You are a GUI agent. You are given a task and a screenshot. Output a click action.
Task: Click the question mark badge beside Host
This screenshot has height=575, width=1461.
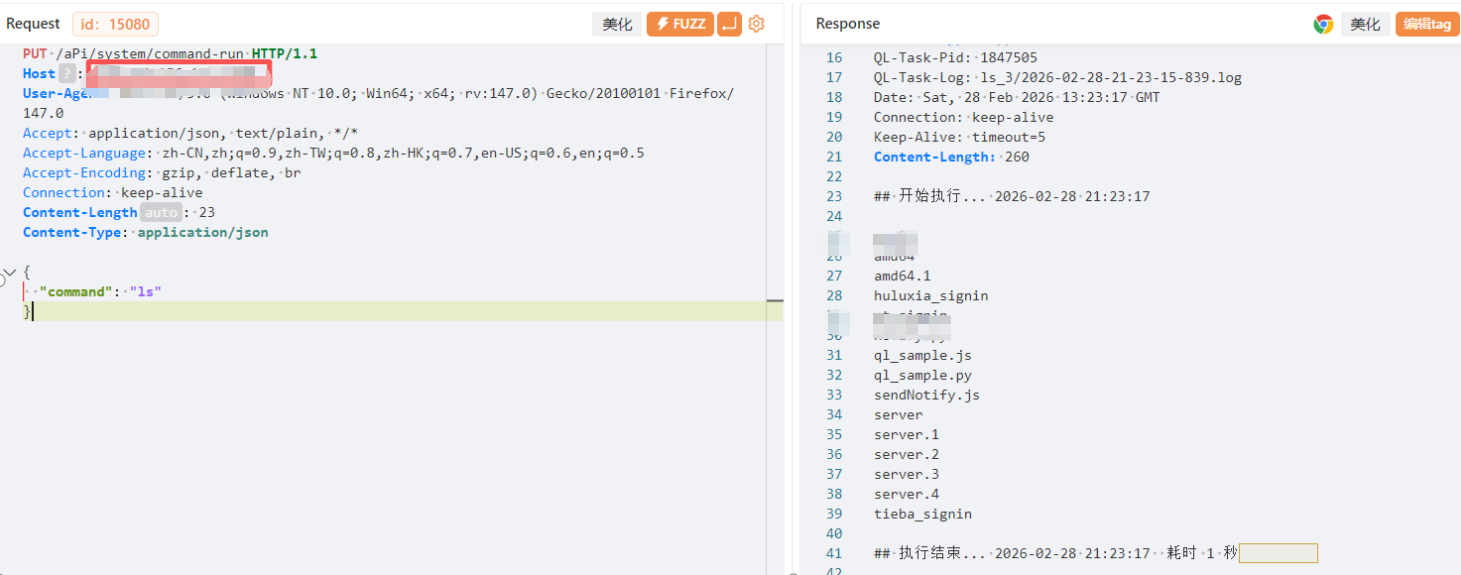[67, 73]
